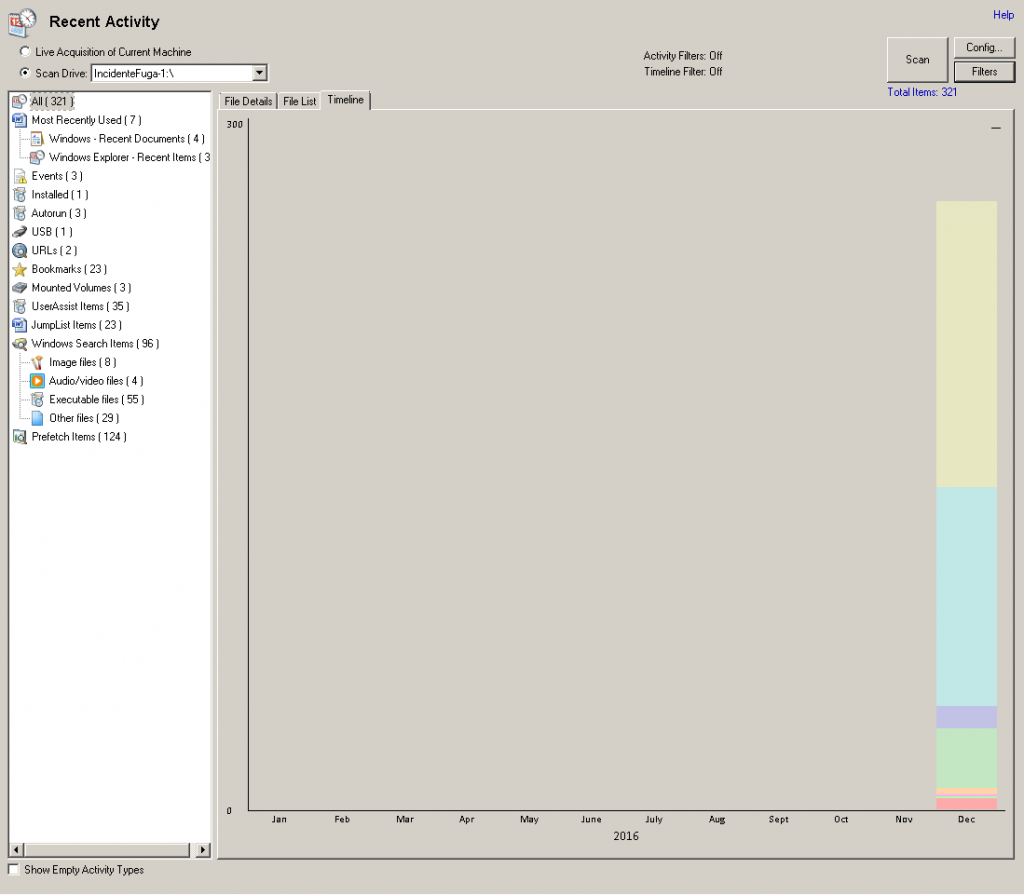Select the Image files icon
Screen dimensions: 1024x895
pyautogui.click(x=37, y=362)
